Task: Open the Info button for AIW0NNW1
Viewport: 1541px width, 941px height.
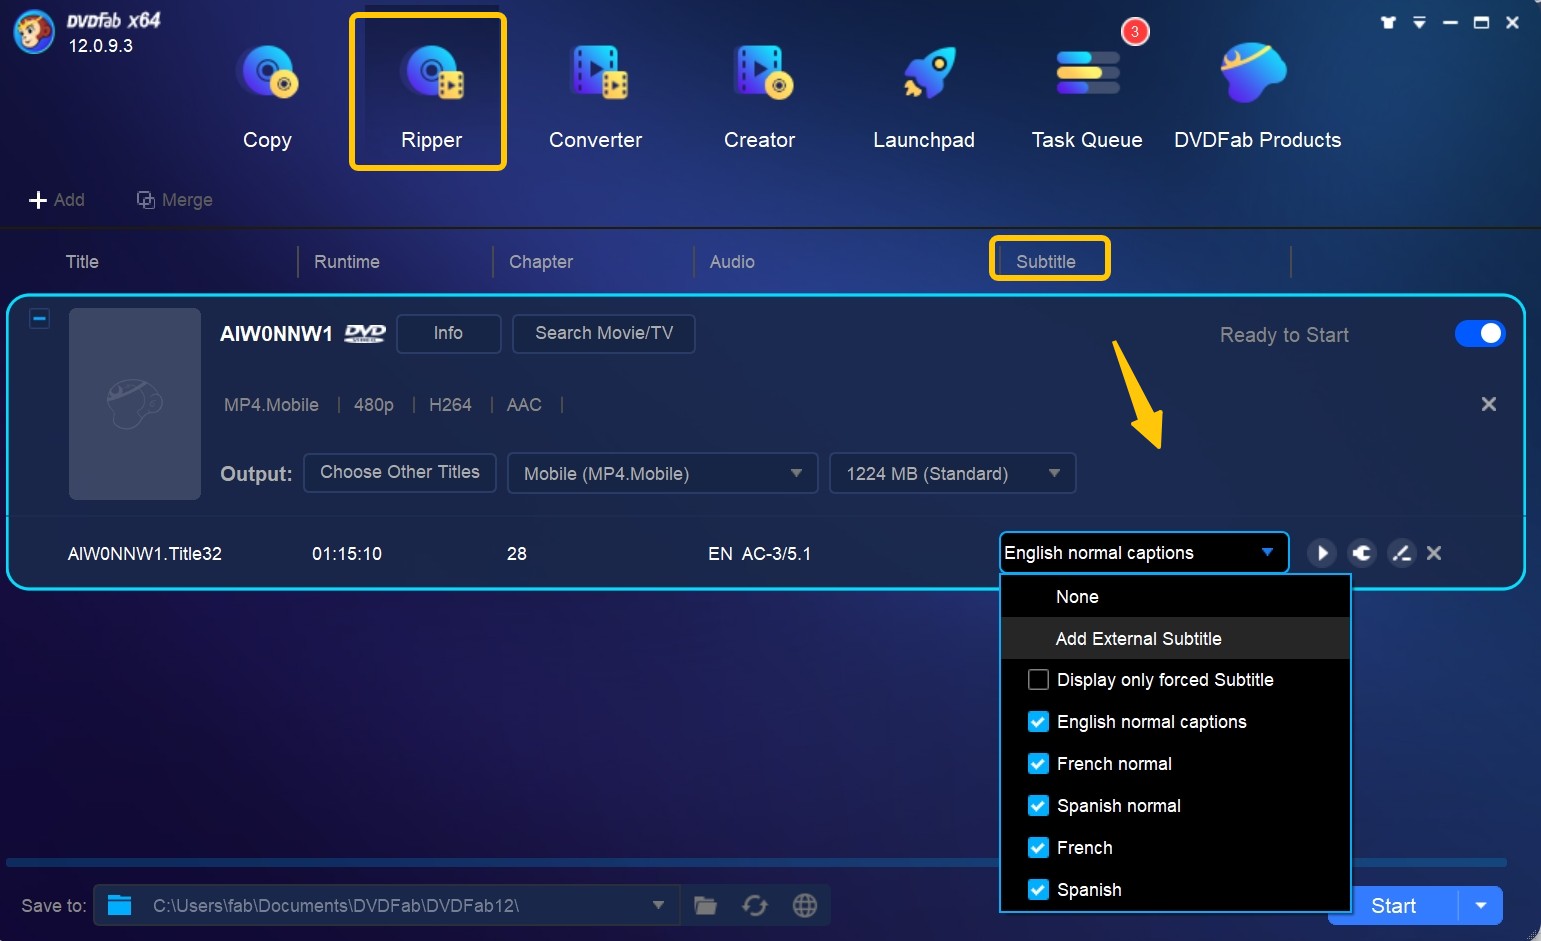Action: 448,333
